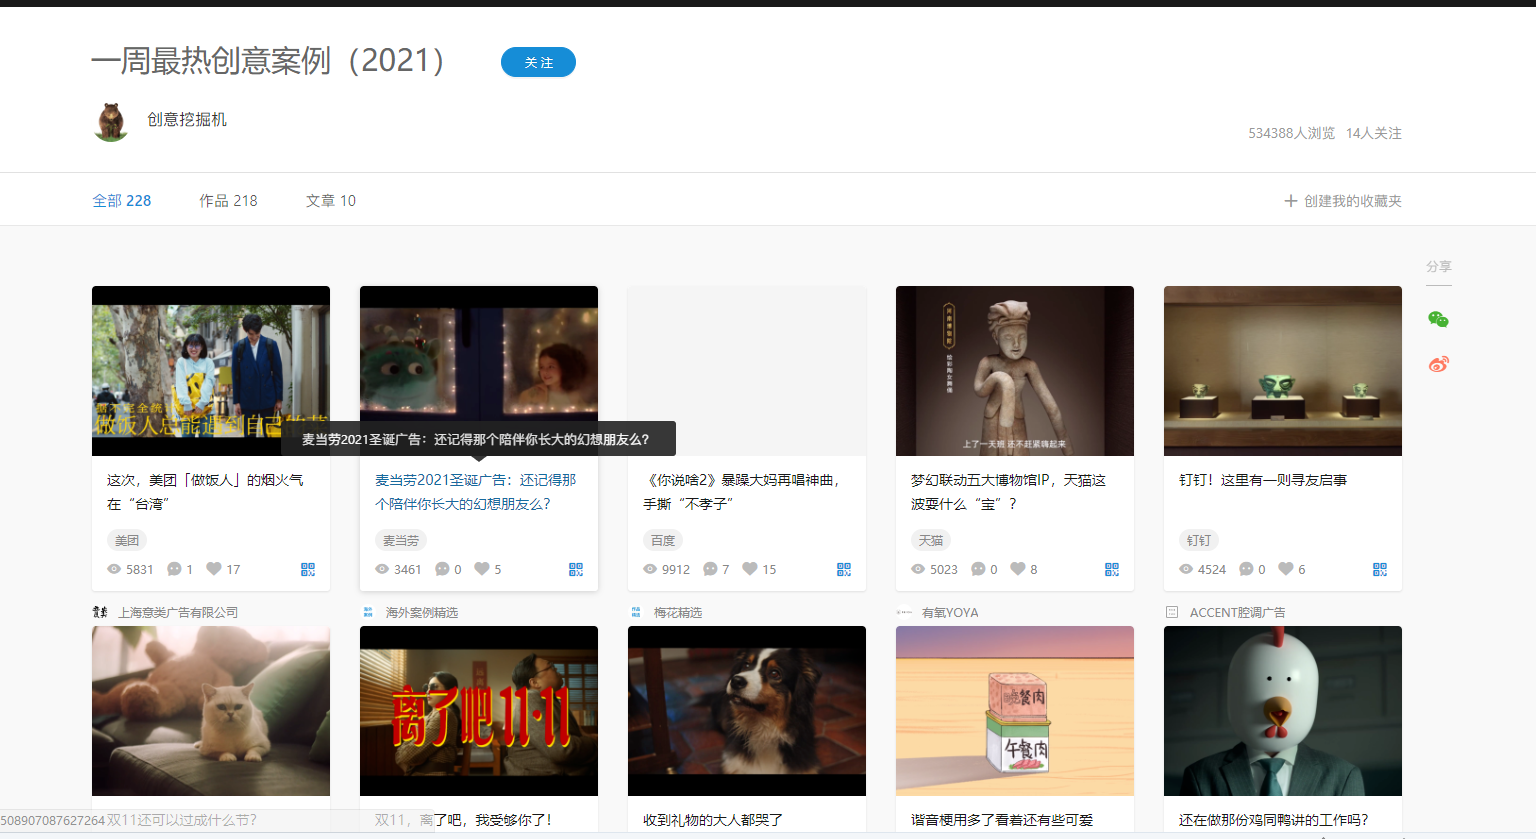Like the 百度 card heart icon
The image size is (1536, 839).
tap(750, 568)
